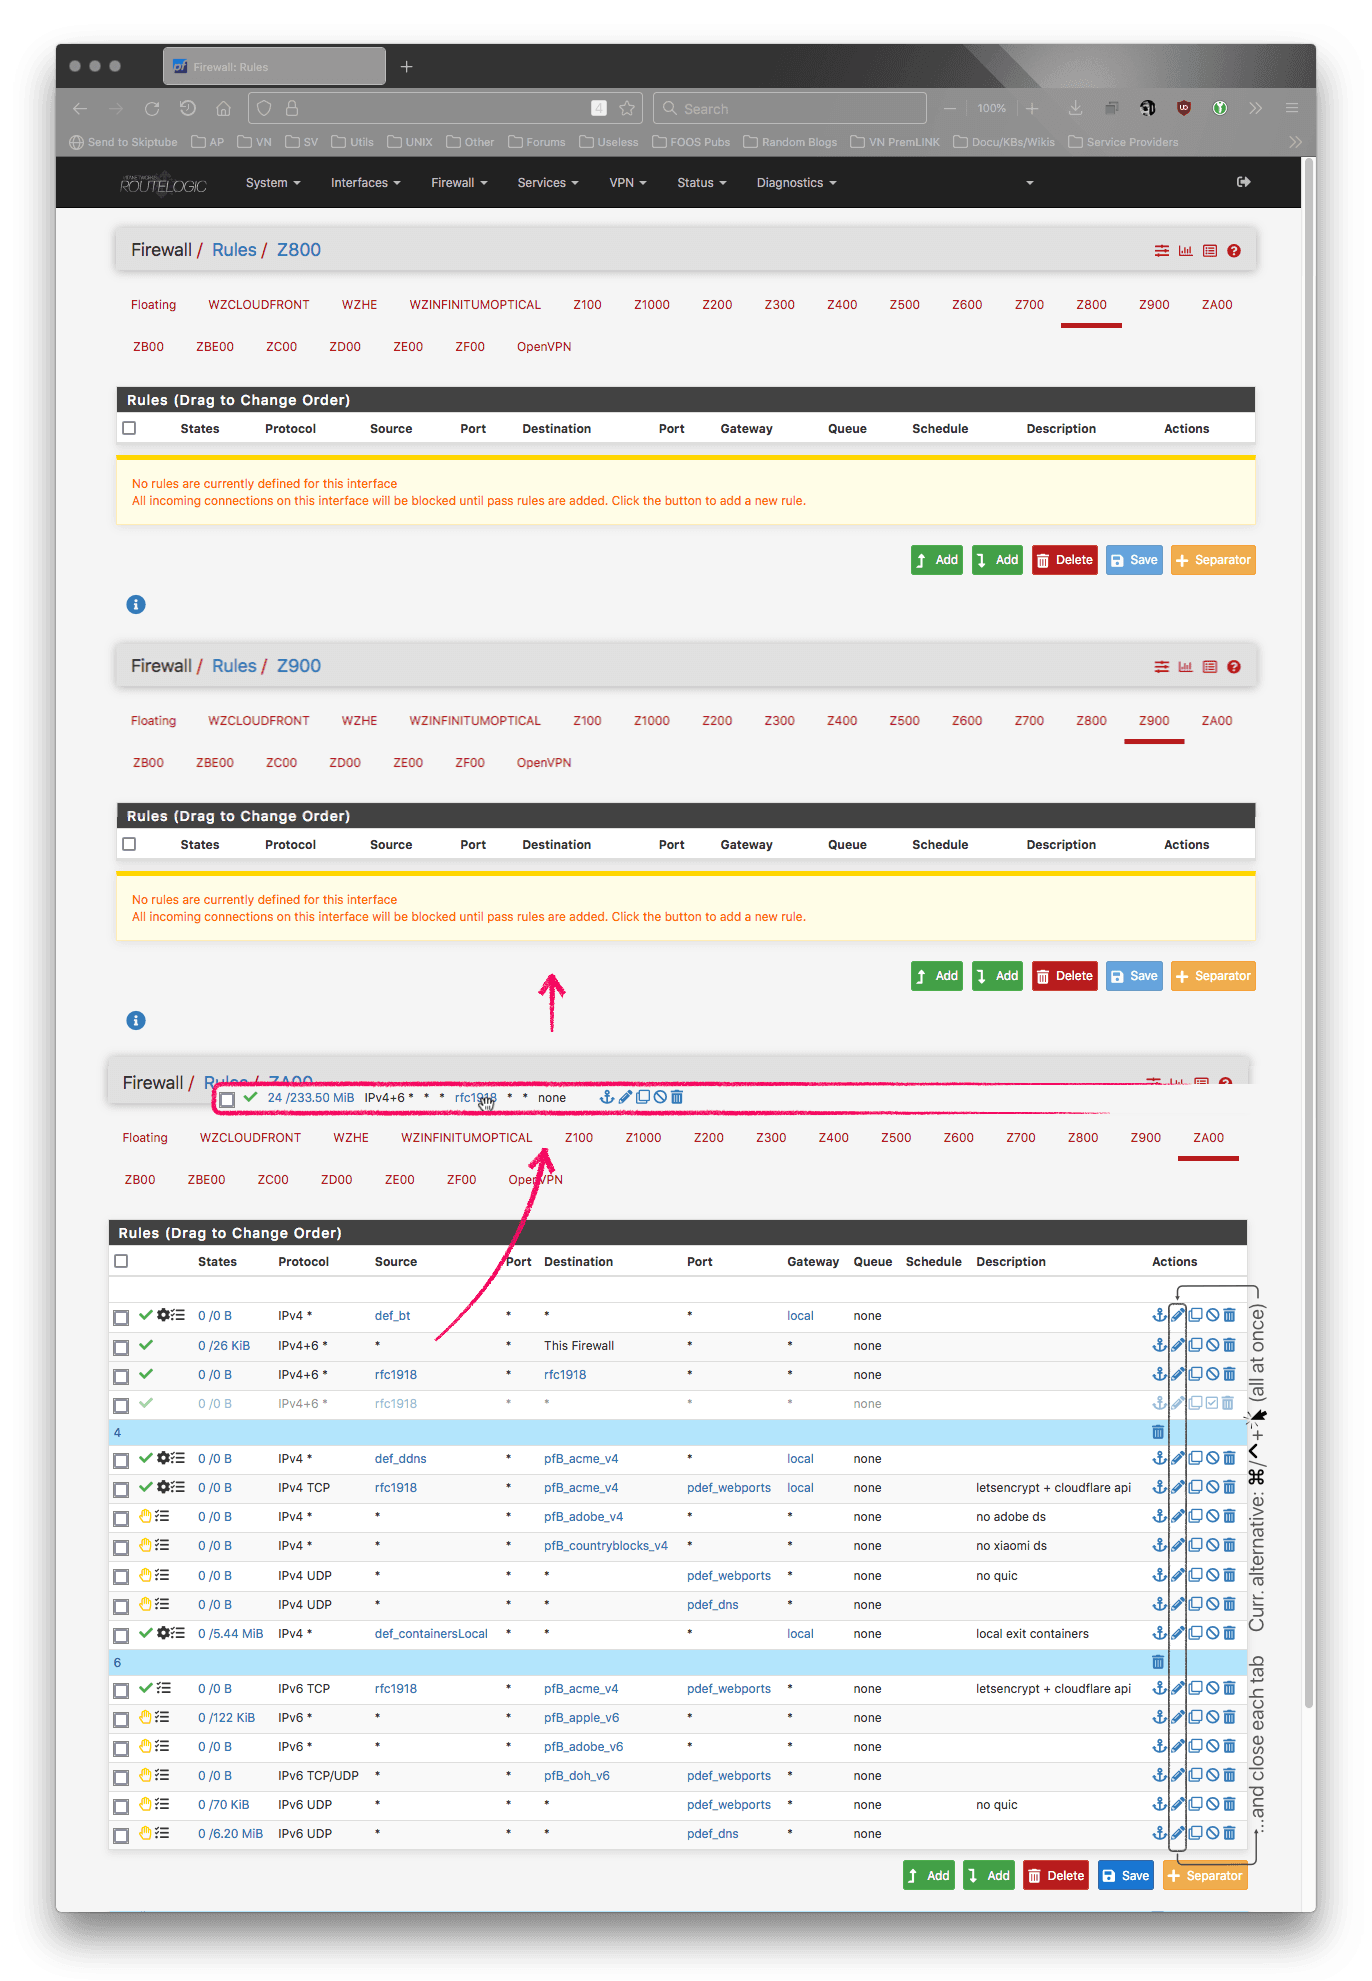
Task: Disable the def_bt rule
Action: 1212,1315
